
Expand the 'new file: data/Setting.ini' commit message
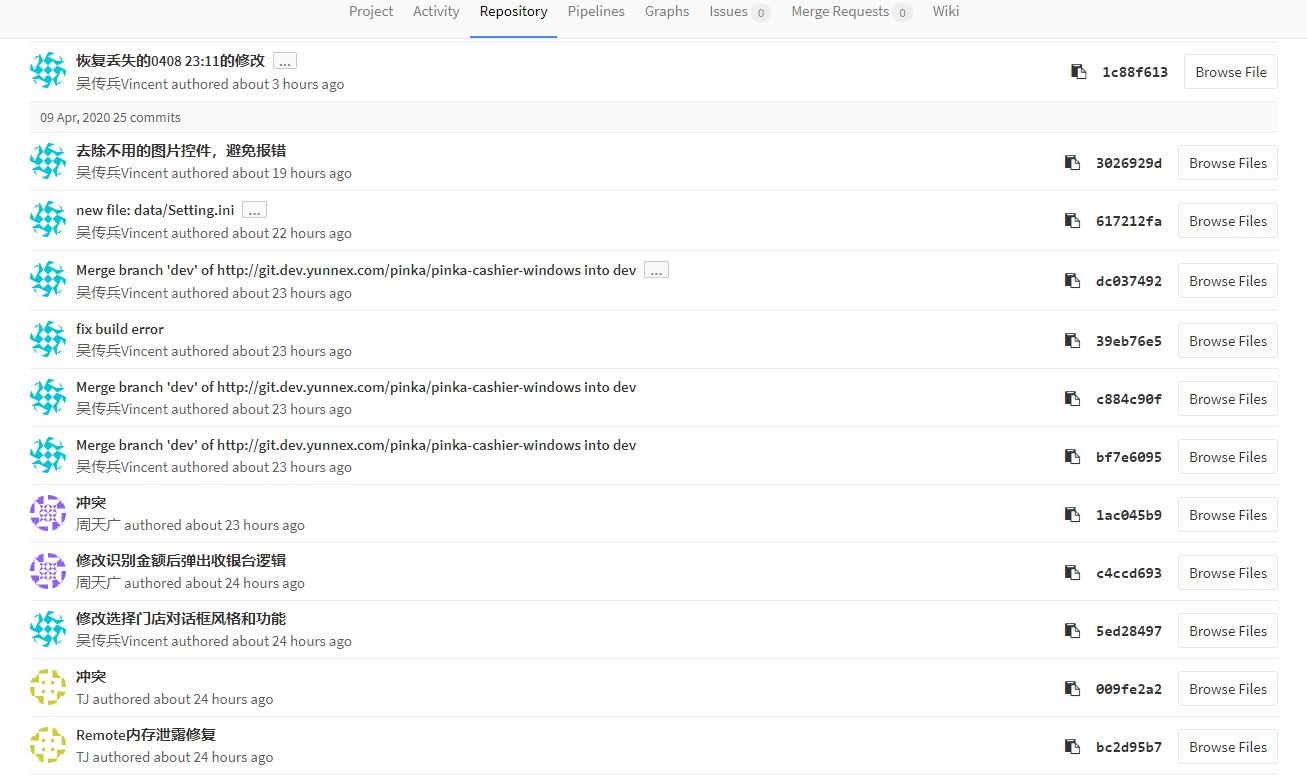(254, 210)
